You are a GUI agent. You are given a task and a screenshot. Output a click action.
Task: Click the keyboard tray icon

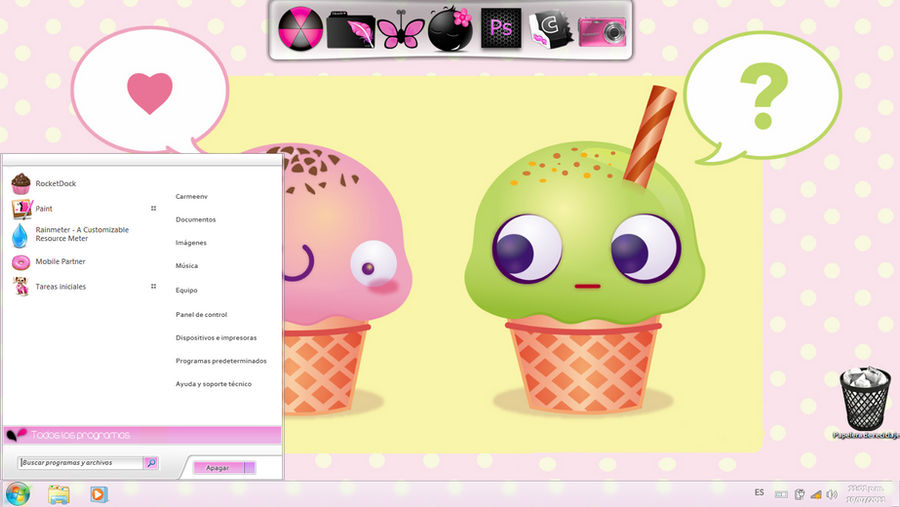[781, 494]
